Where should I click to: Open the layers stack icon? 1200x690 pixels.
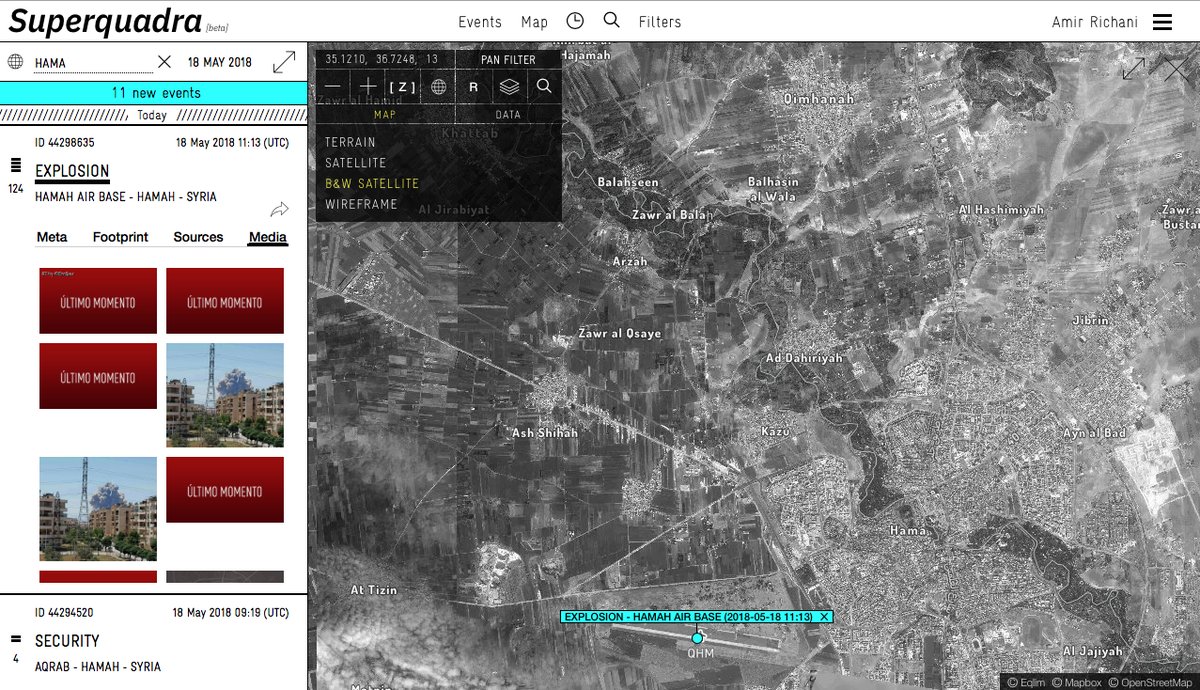point(509,87)
